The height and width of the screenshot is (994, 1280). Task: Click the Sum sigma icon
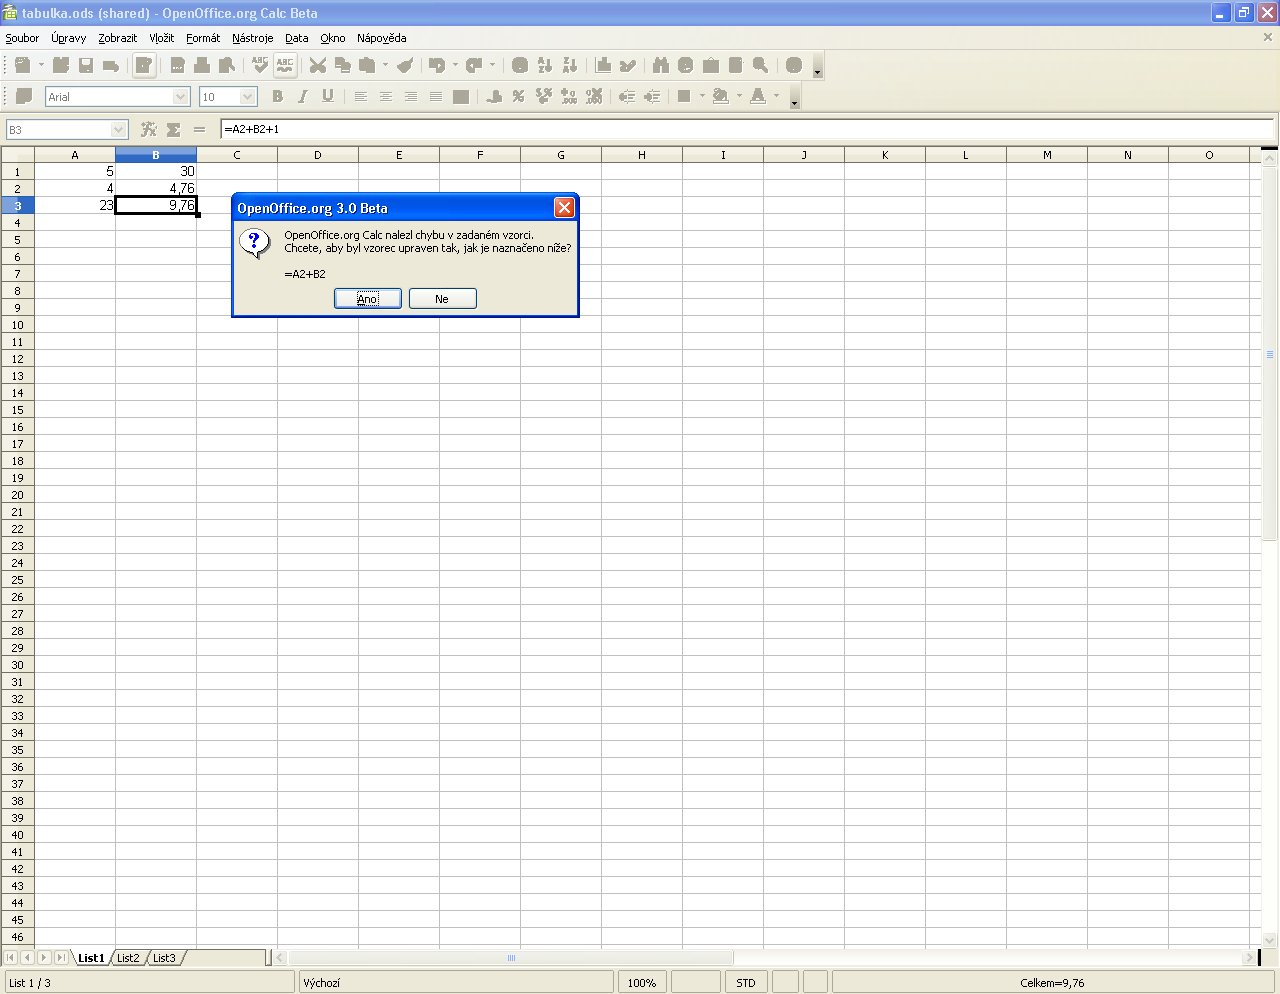coord(174,129)
